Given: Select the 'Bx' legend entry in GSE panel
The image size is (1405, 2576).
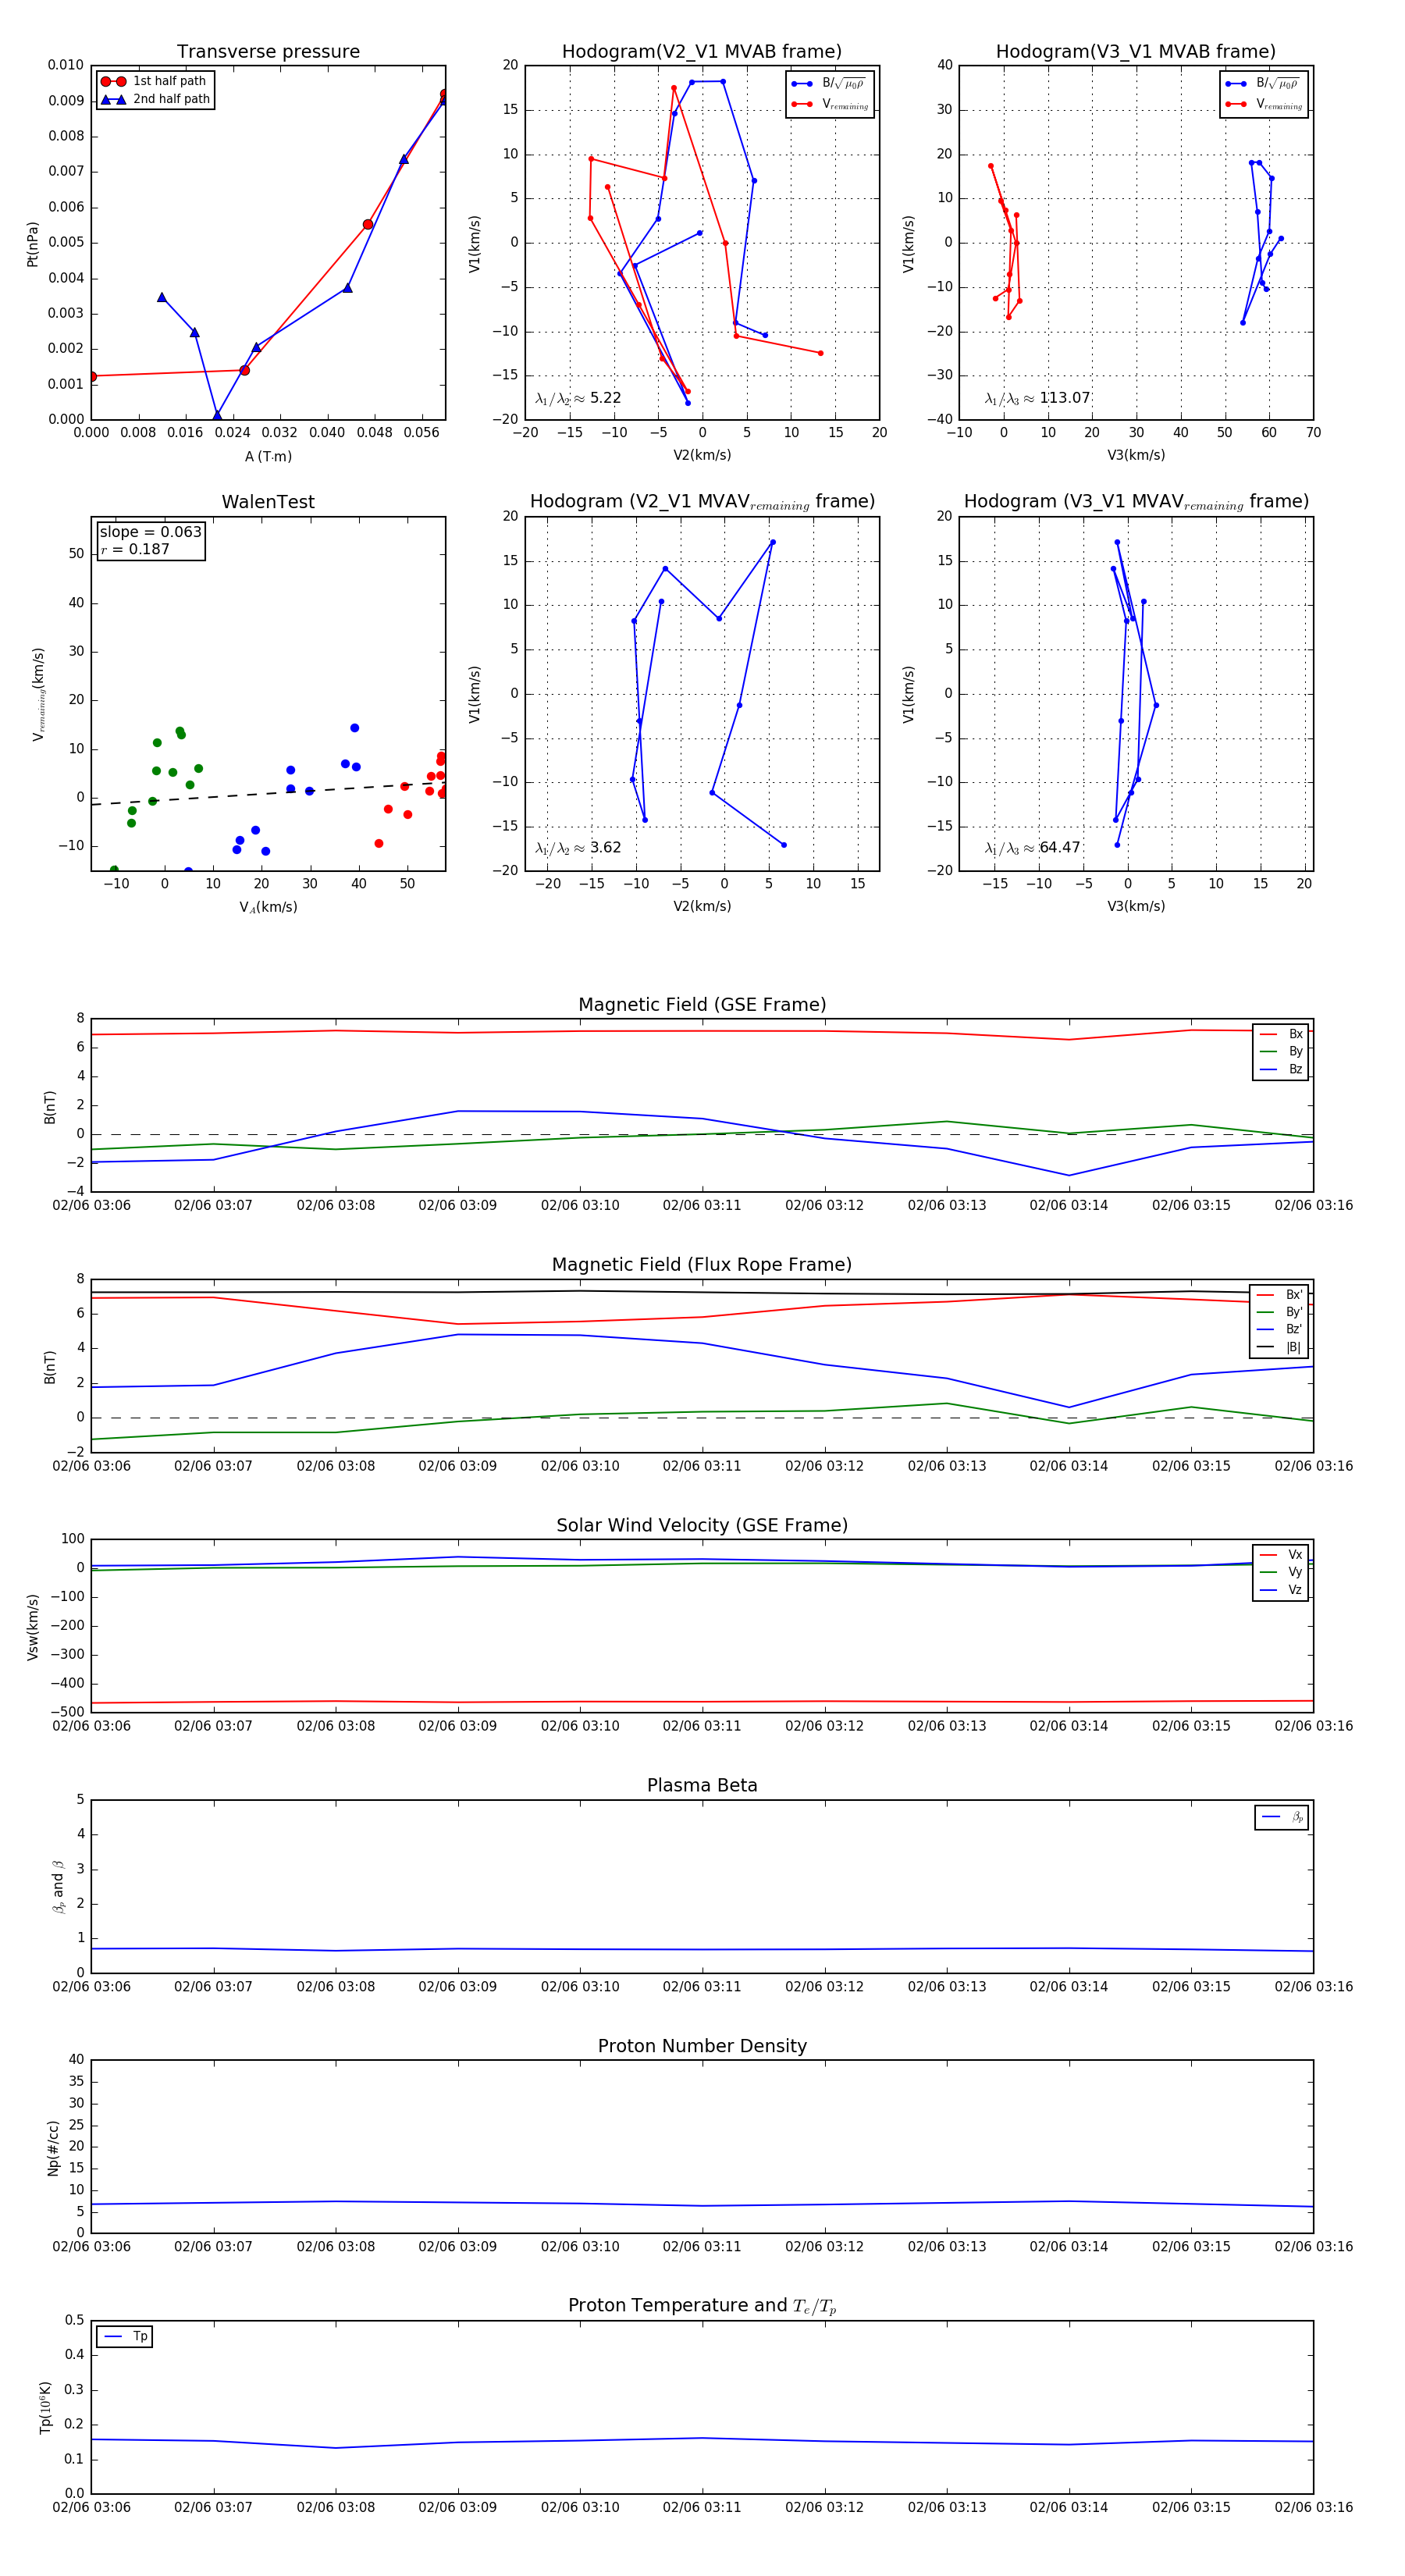Looking at the screenshot, I should (x=1281, y=1034).
